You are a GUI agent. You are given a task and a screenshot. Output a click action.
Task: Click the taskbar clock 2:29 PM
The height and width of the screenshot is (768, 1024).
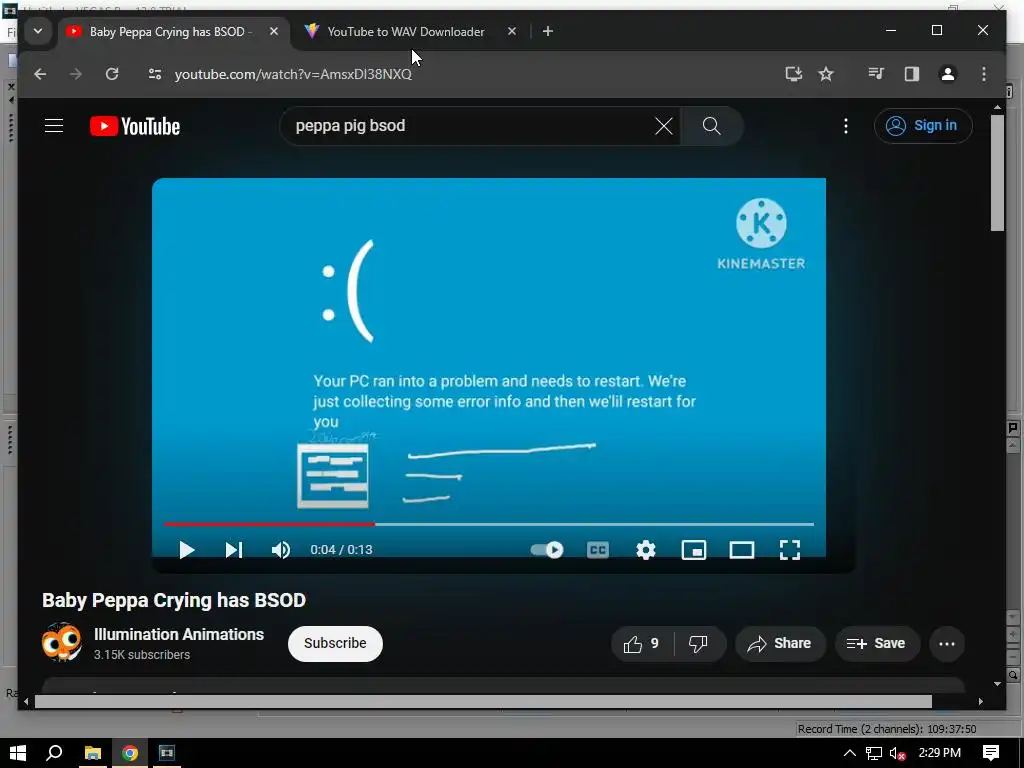pos(939,753)
